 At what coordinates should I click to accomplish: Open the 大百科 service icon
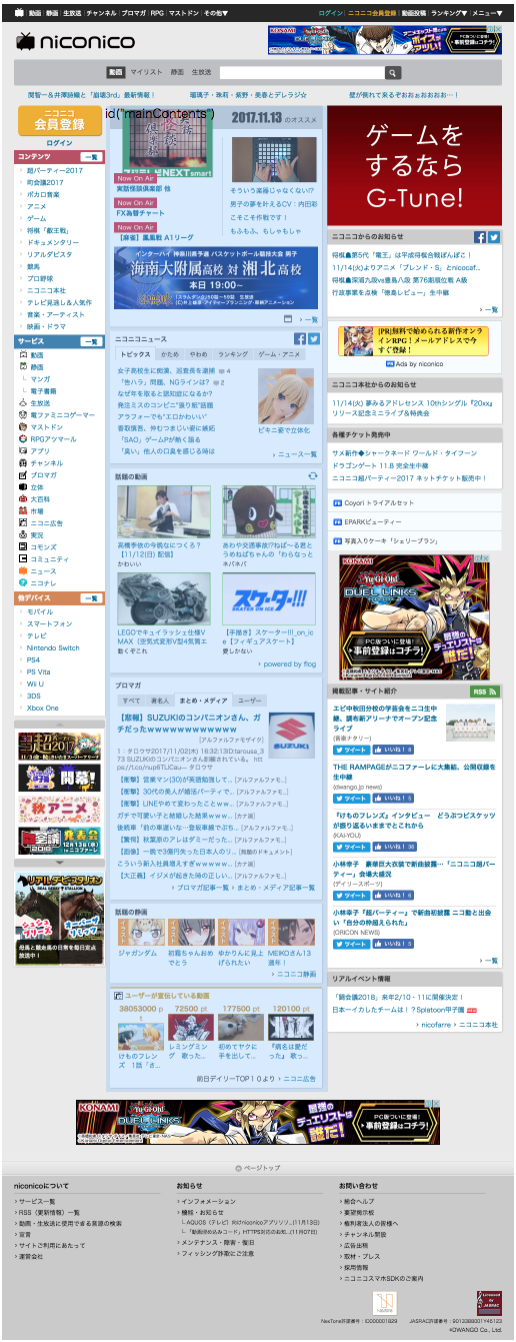point(21,499)
